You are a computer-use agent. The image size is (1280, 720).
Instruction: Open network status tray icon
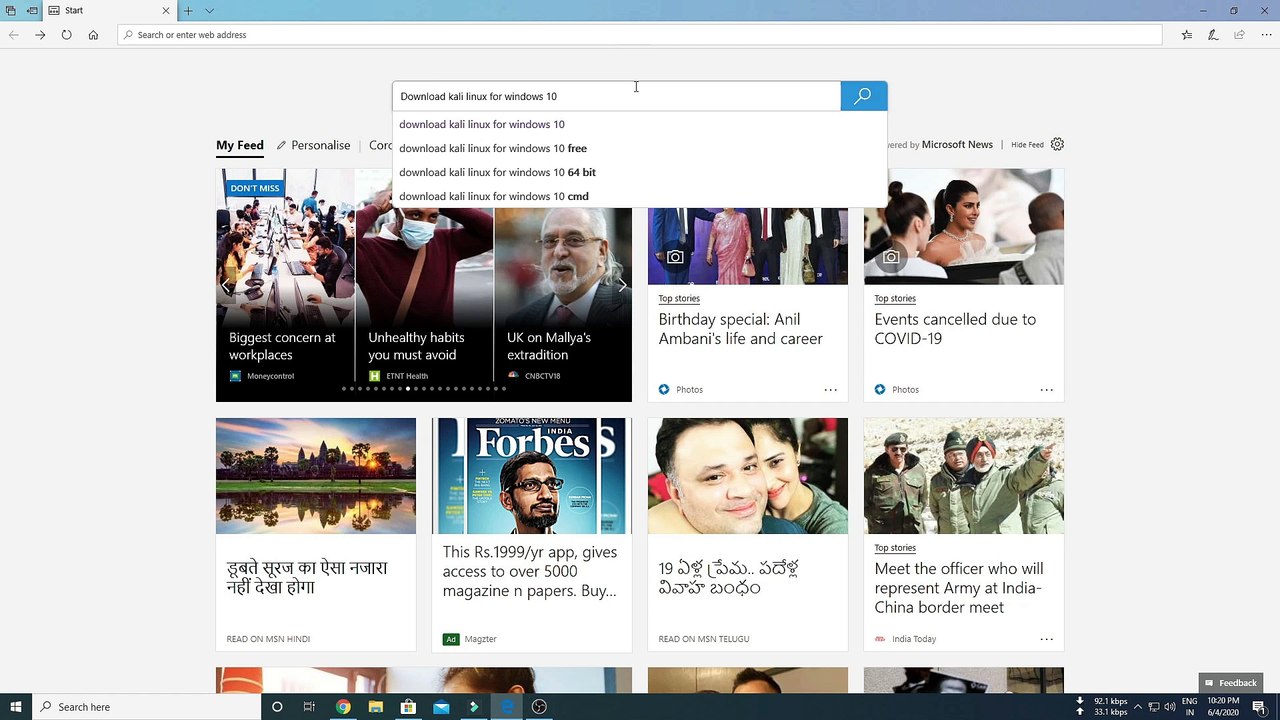coord(1153,707)
